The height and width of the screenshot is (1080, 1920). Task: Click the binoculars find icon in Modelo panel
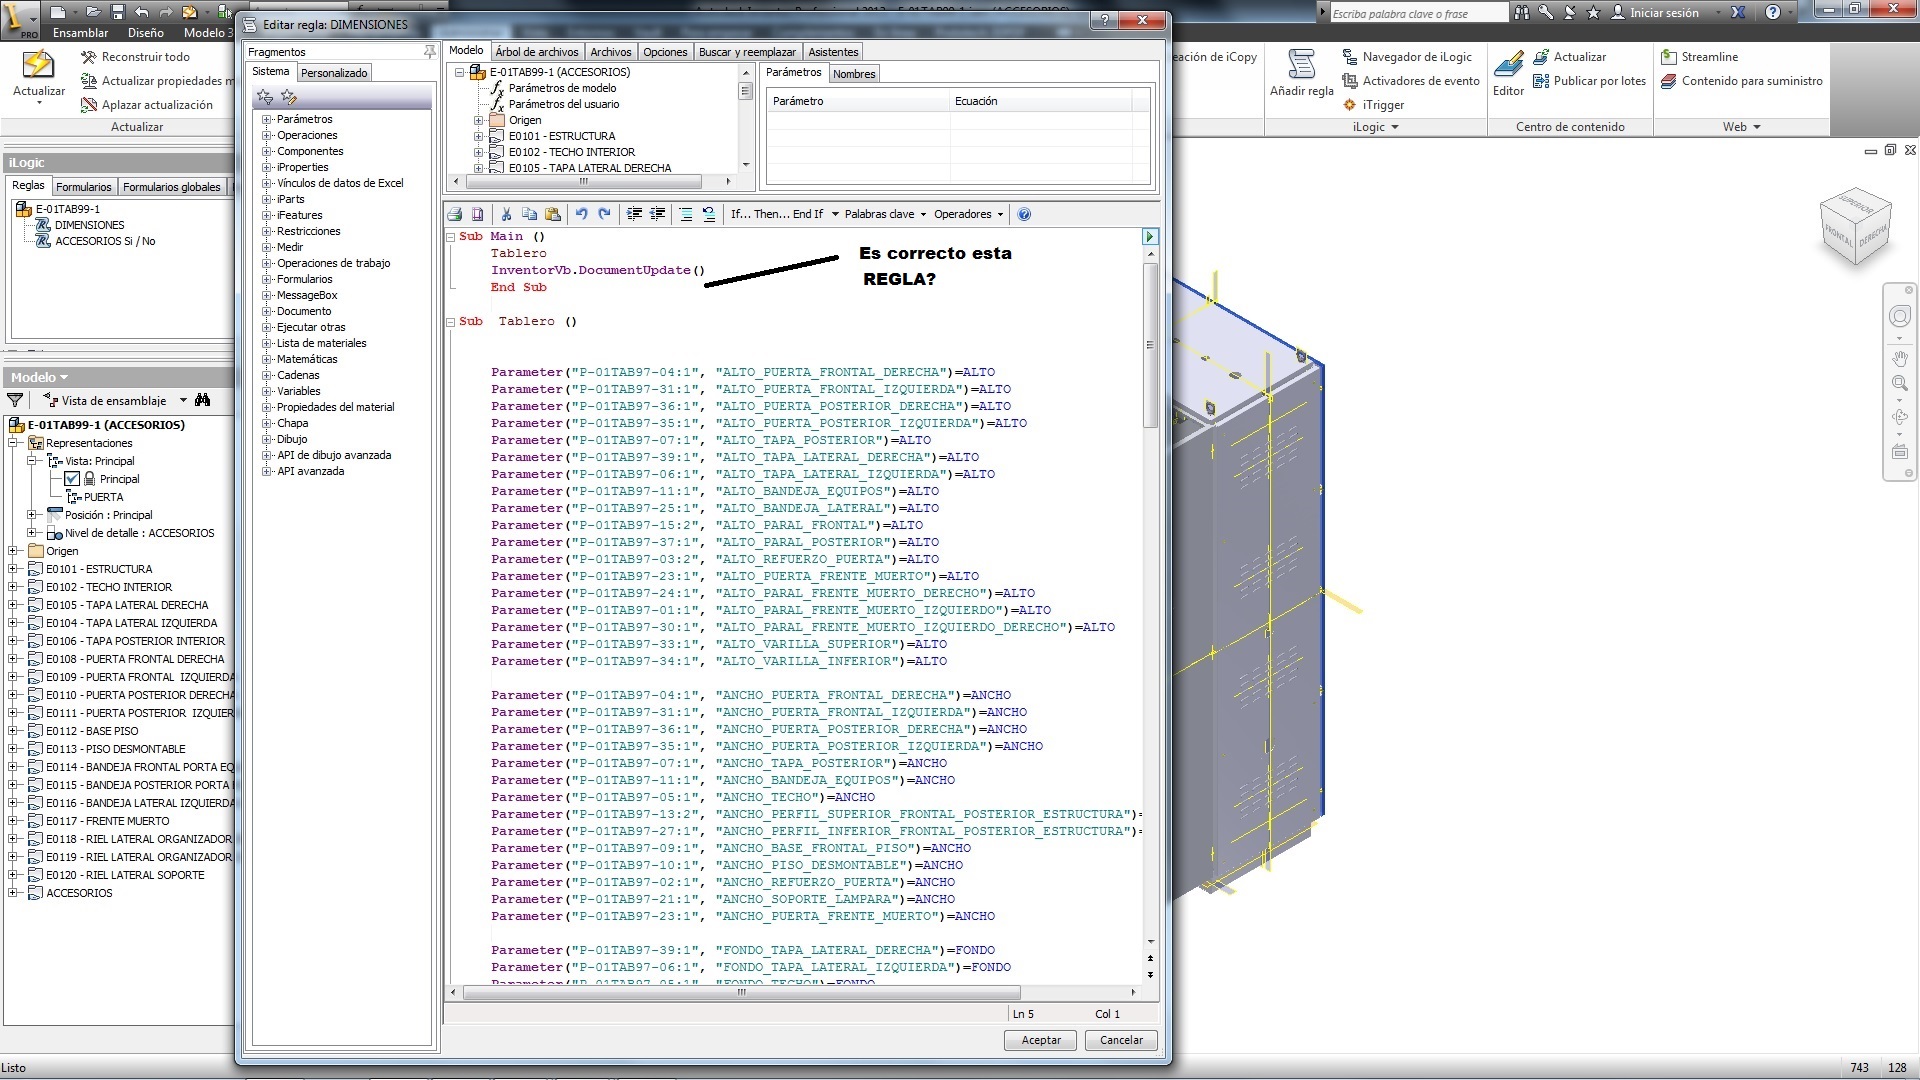point(203,400)
